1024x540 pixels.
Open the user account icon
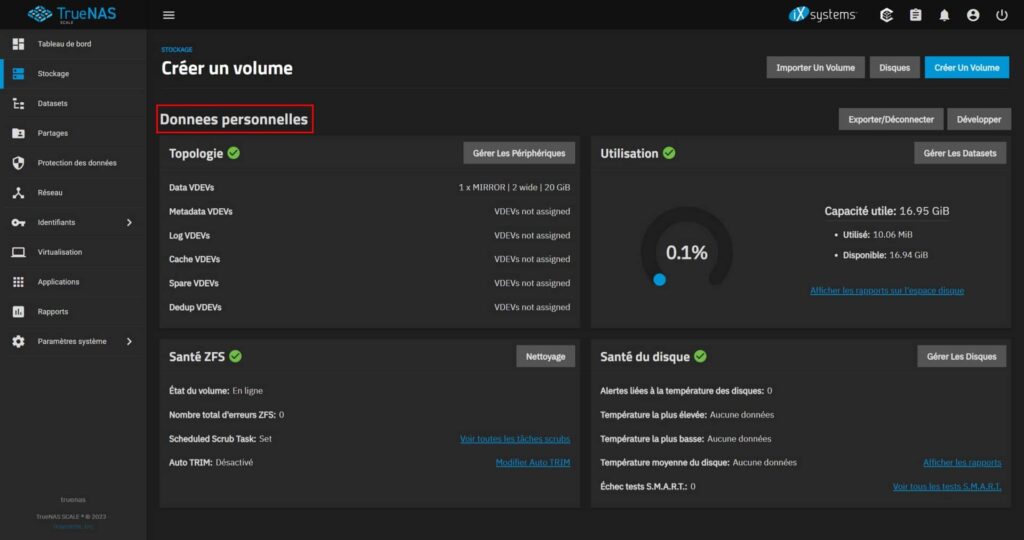tap(973, 15)
